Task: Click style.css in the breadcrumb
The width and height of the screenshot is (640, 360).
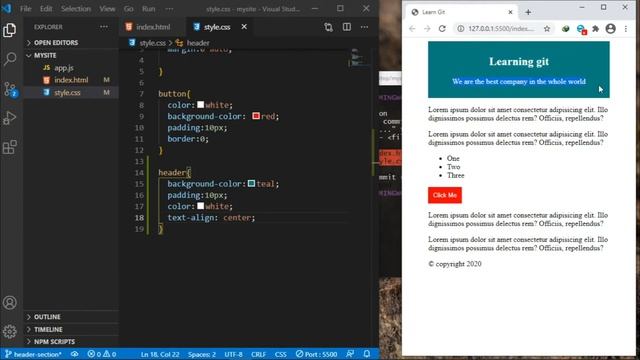Action: tap(152, 43)
